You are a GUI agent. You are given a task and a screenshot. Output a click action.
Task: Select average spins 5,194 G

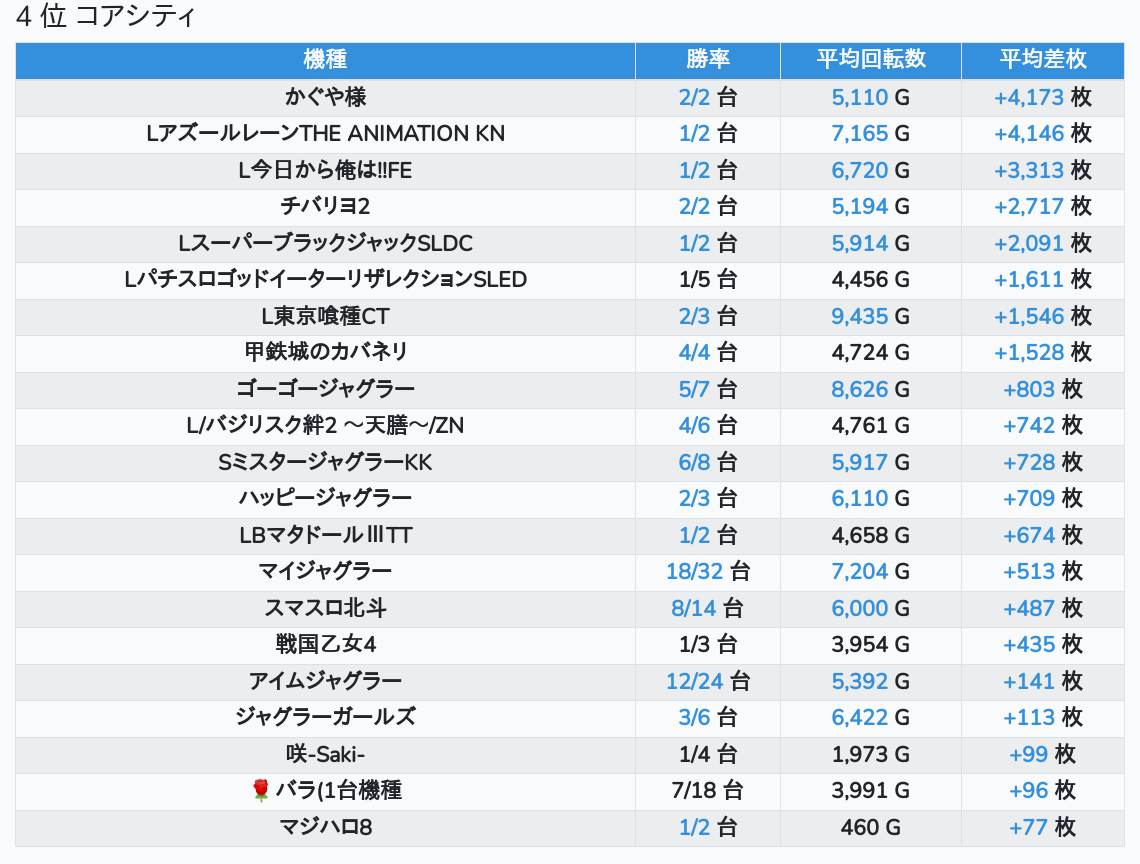pyautogui.click(x=870, y=207)
